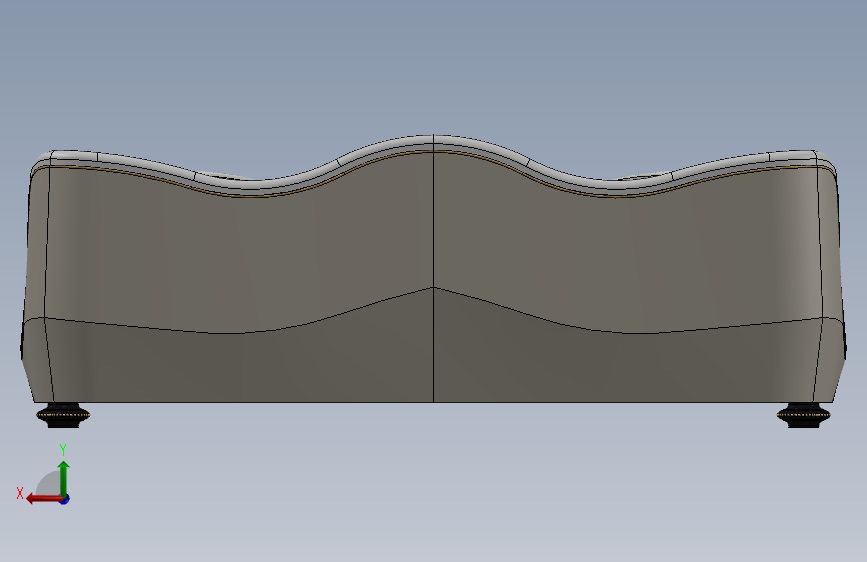
Task: Click the green Y axis arrow
Action: point(64,479)
